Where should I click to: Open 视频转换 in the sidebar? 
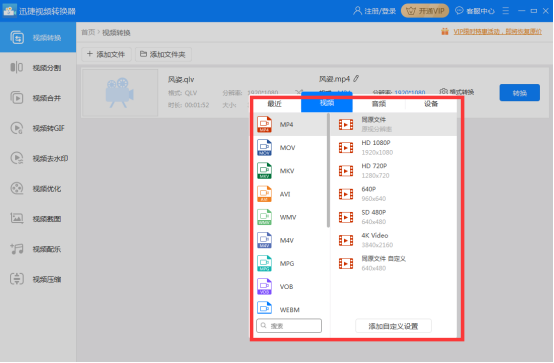point(38,37)
